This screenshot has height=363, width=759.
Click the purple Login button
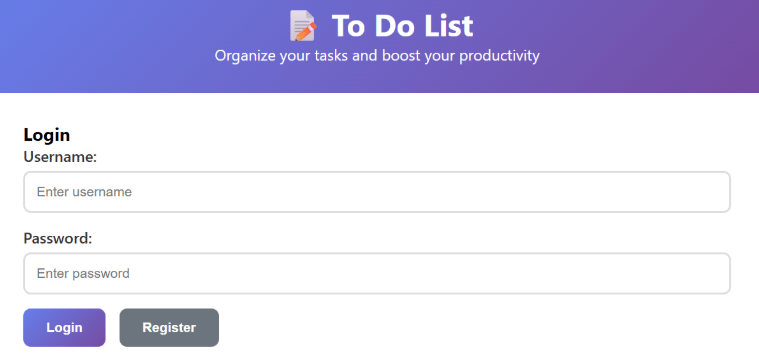(64, 328)
